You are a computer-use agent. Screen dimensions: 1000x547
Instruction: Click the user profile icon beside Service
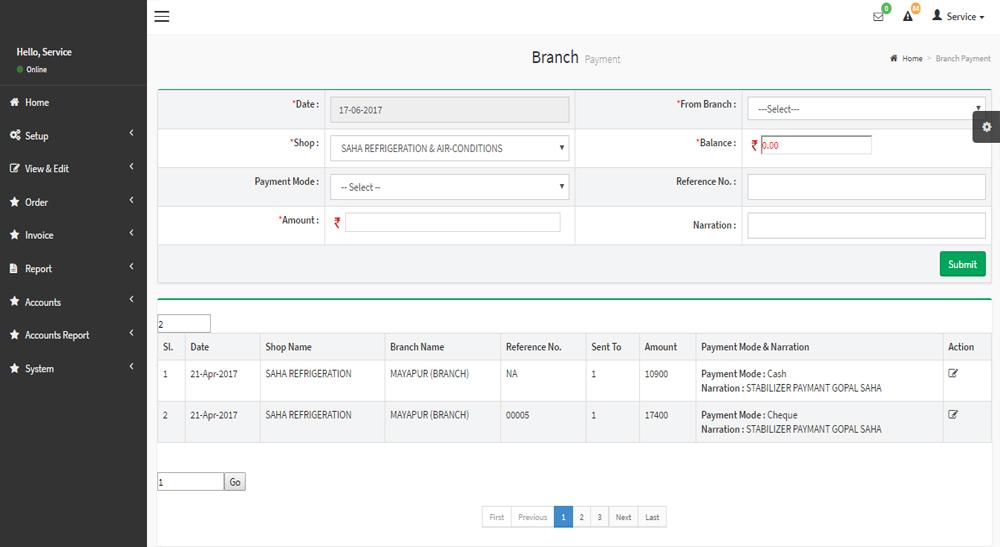[937, 15]
